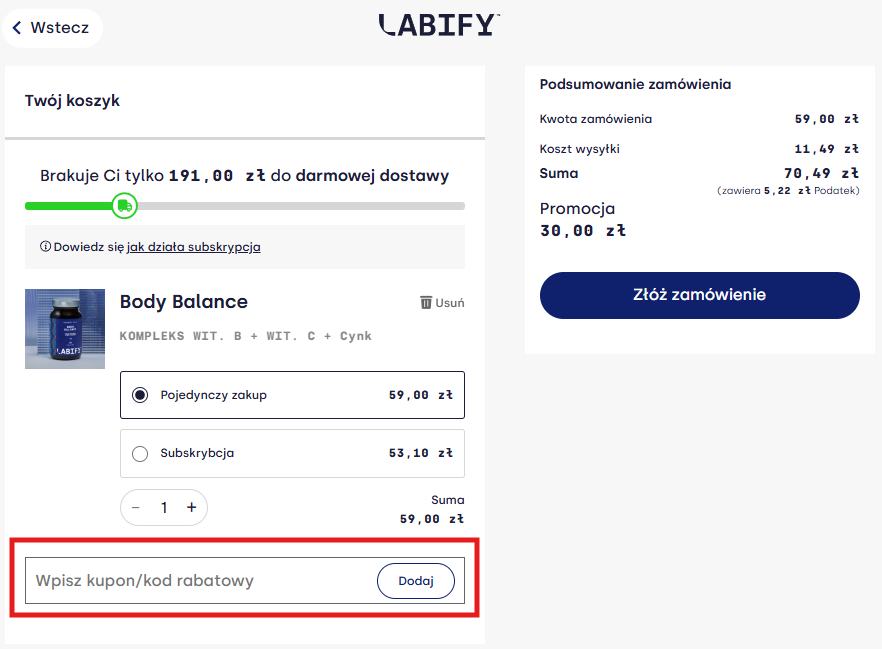The height and width of the screenshot is (649, 882).
Task: Click the info icon beside subscription hint
Action: click(45, 247)
